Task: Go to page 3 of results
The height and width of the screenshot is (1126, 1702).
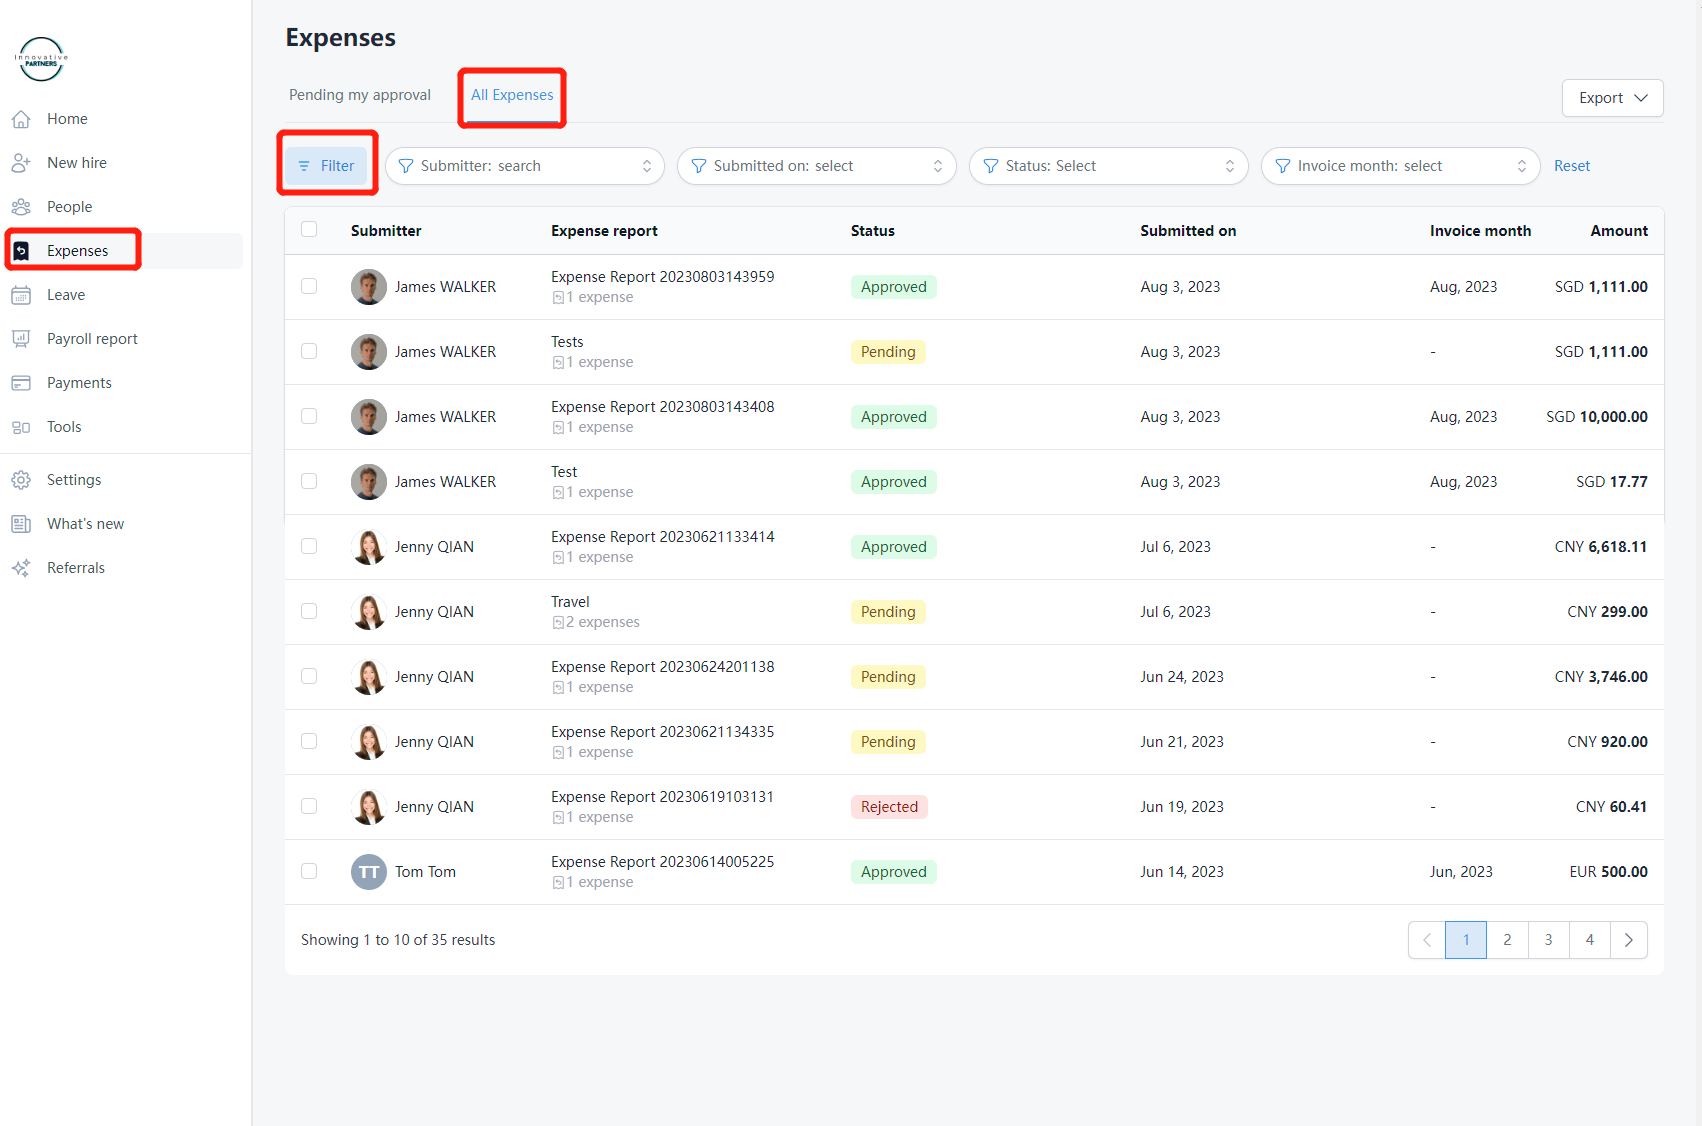Action: point(1548,940)
